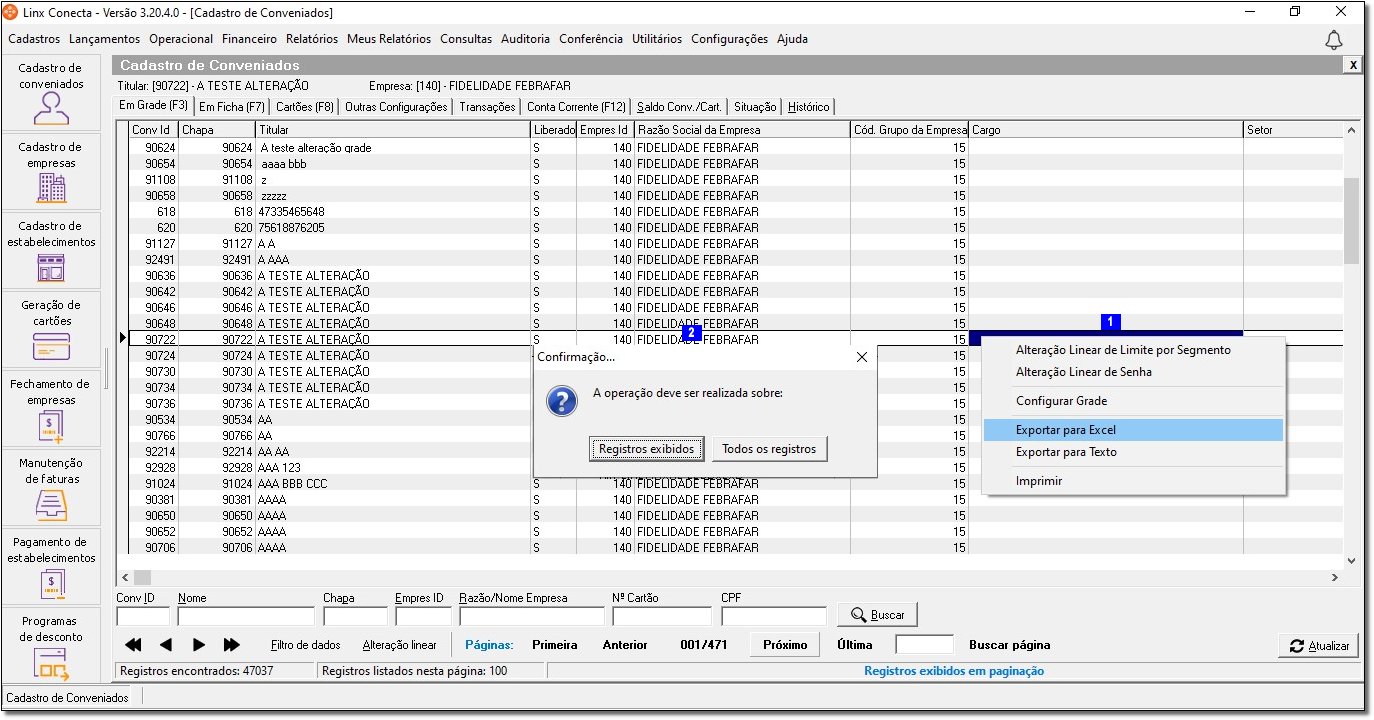Switch to the Cartões (F8) tab

(x=305, y=107)
